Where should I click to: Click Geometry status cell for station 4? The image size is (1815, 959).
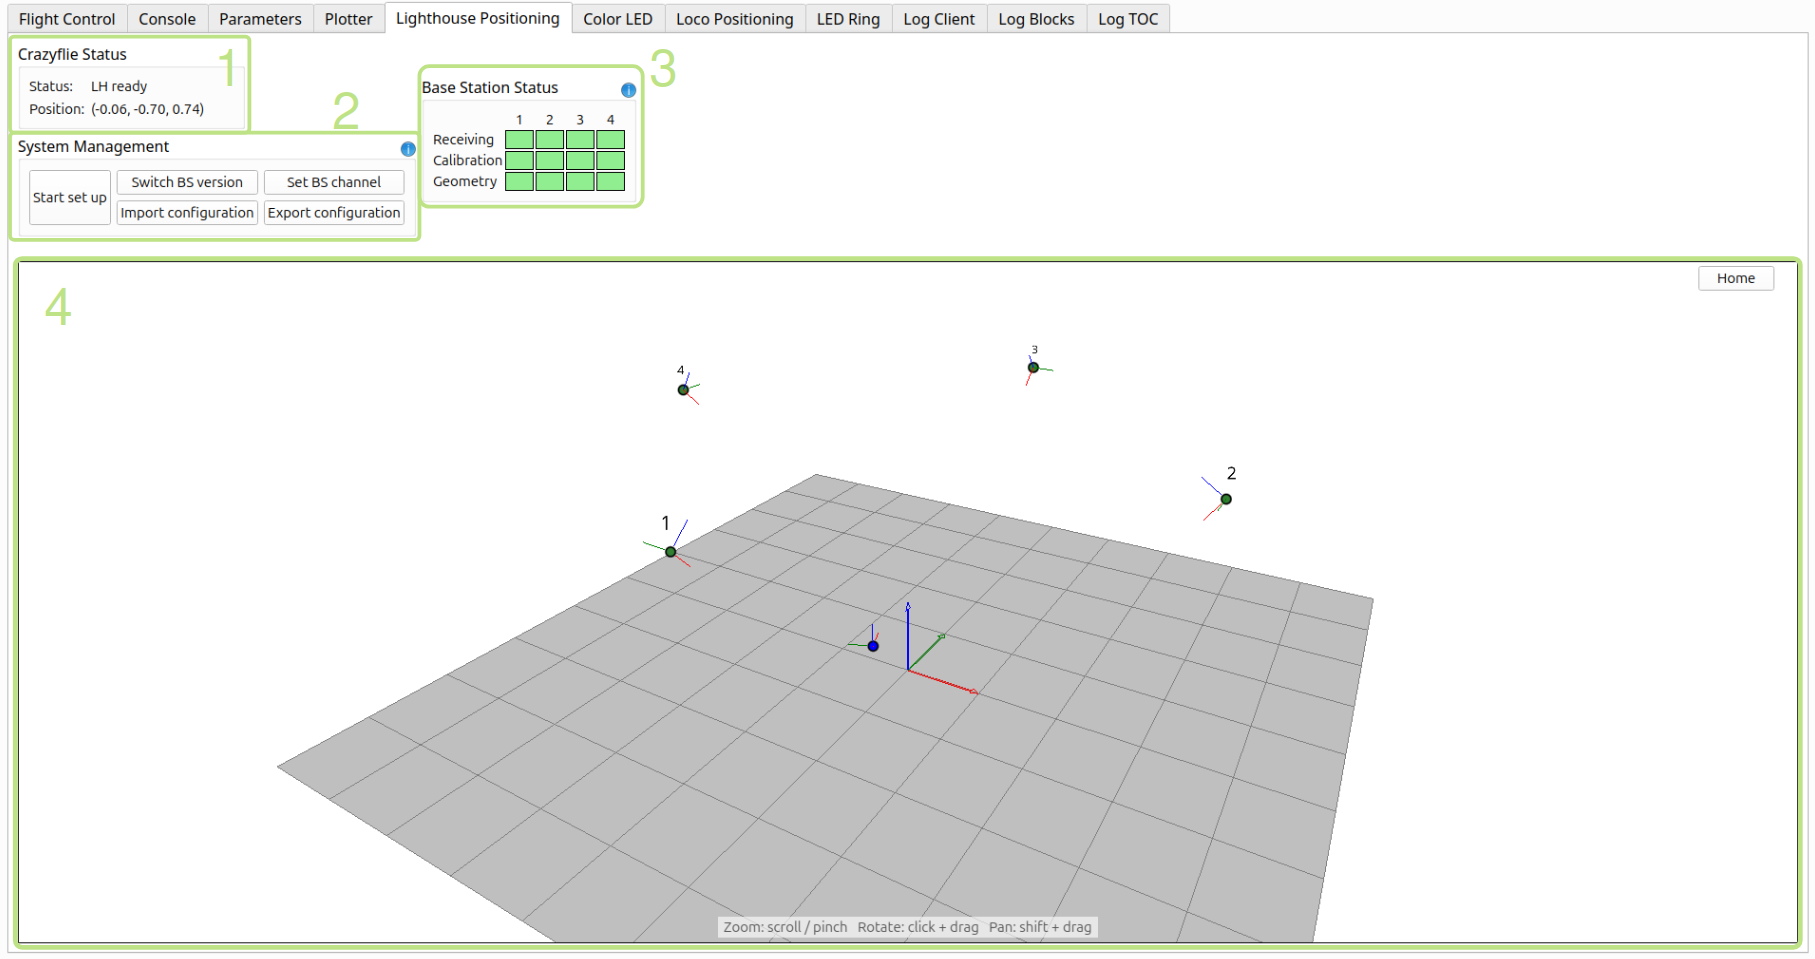click(x=610, y=181)
